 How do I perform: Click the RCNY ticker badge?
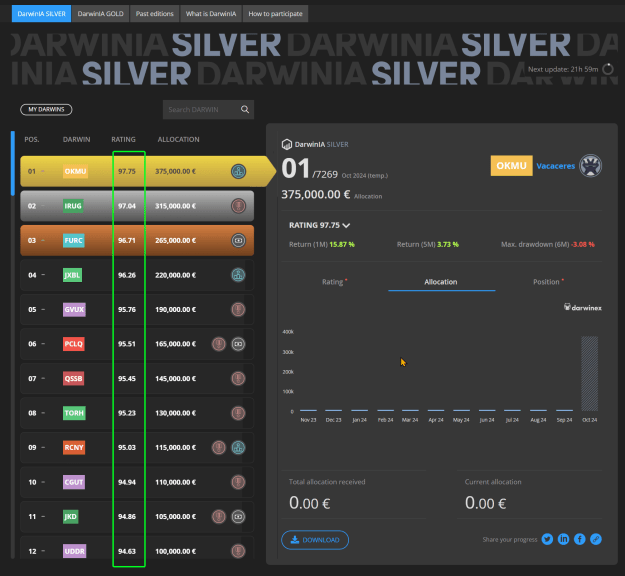(74, 448)
